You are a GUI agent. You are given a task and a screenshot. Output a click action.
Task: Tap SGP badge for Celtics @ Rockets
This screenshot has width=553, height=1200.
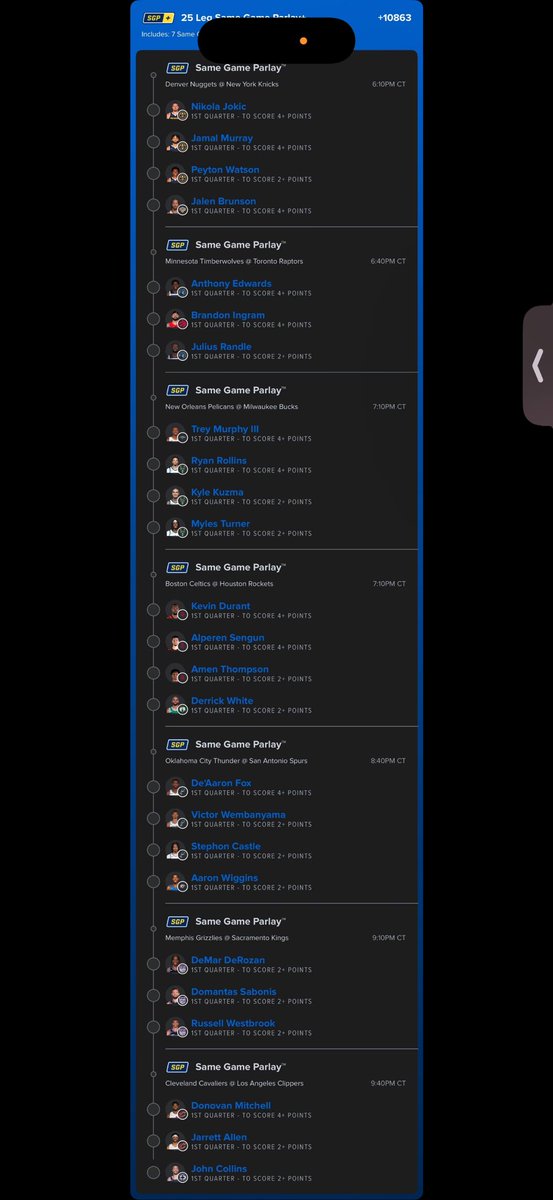click(x=177, y=568)
